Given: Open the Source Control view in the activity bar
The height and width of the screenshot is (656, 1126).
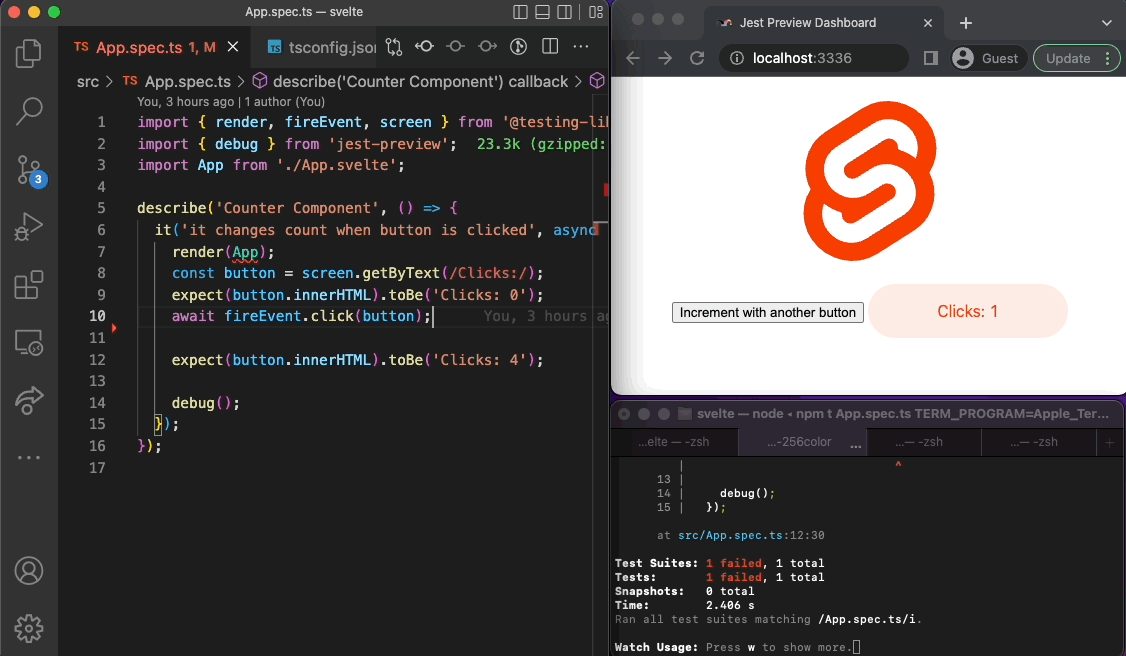Looking at the screenshot, I should (x=28, y=168).
